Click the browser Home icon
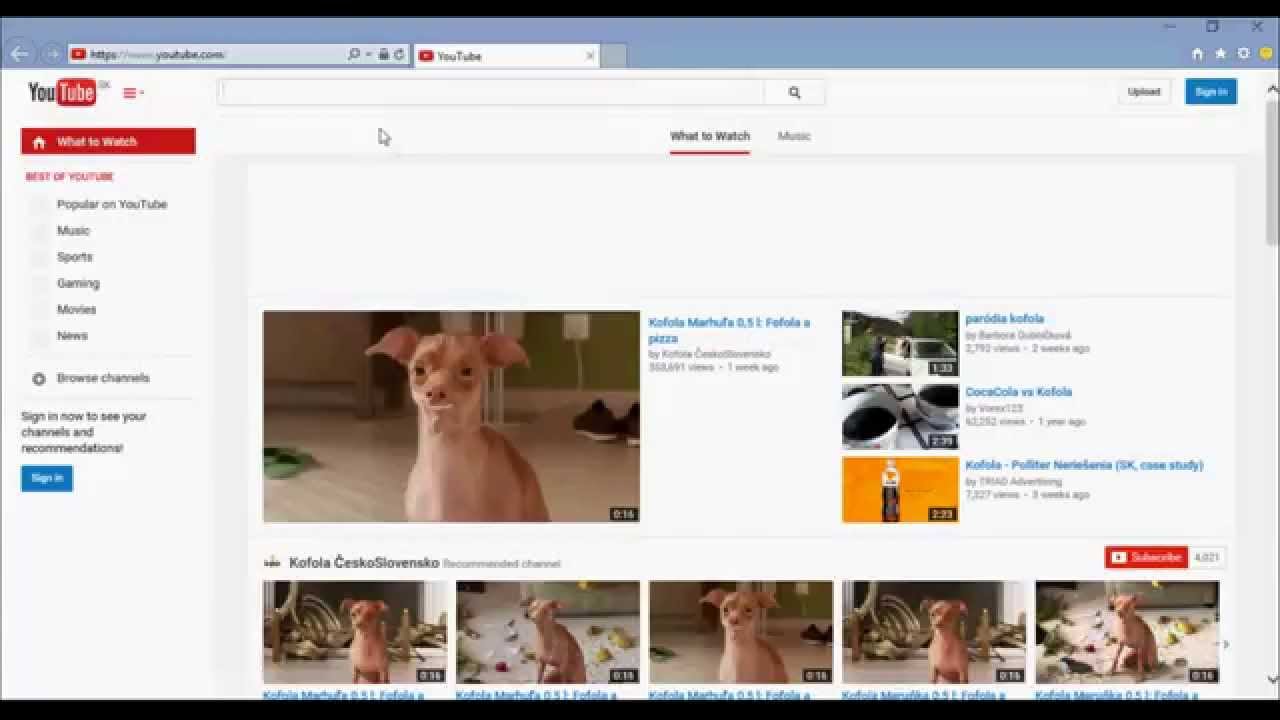 pyautogui.click(x=1197, y=54)
